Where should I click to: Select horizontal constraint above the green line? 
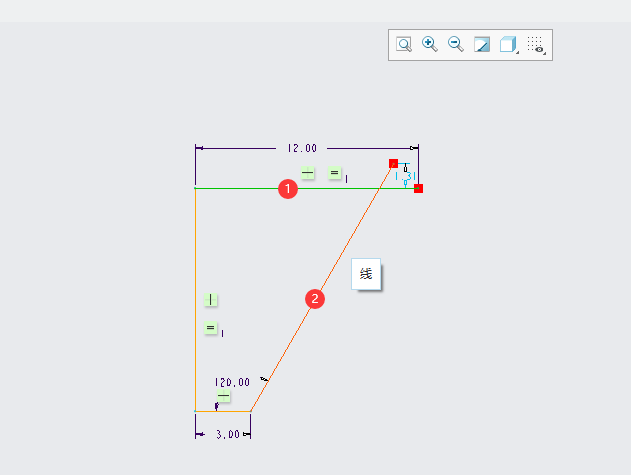pos(308,173)
